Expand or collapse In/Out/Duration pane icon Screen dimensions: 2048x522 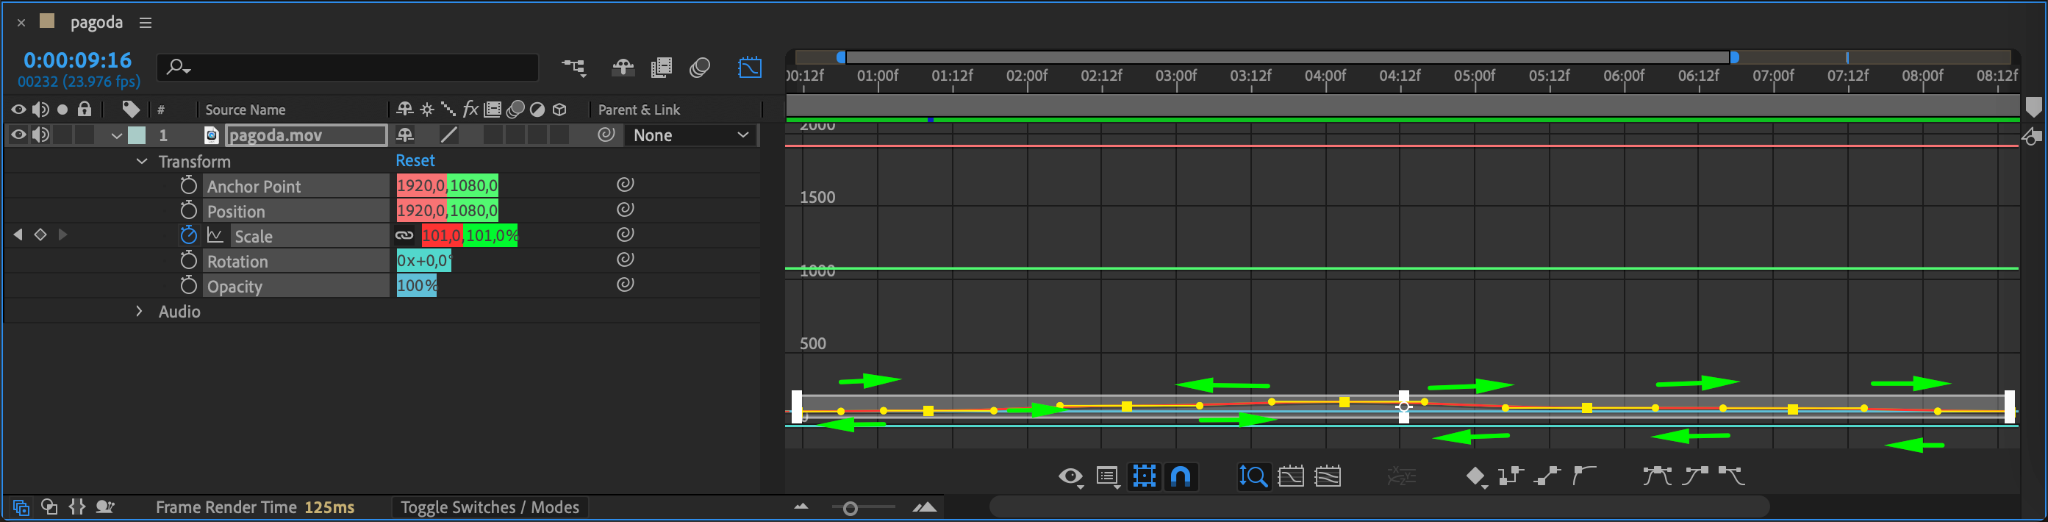pyautogui.click(x=77, y=507)
